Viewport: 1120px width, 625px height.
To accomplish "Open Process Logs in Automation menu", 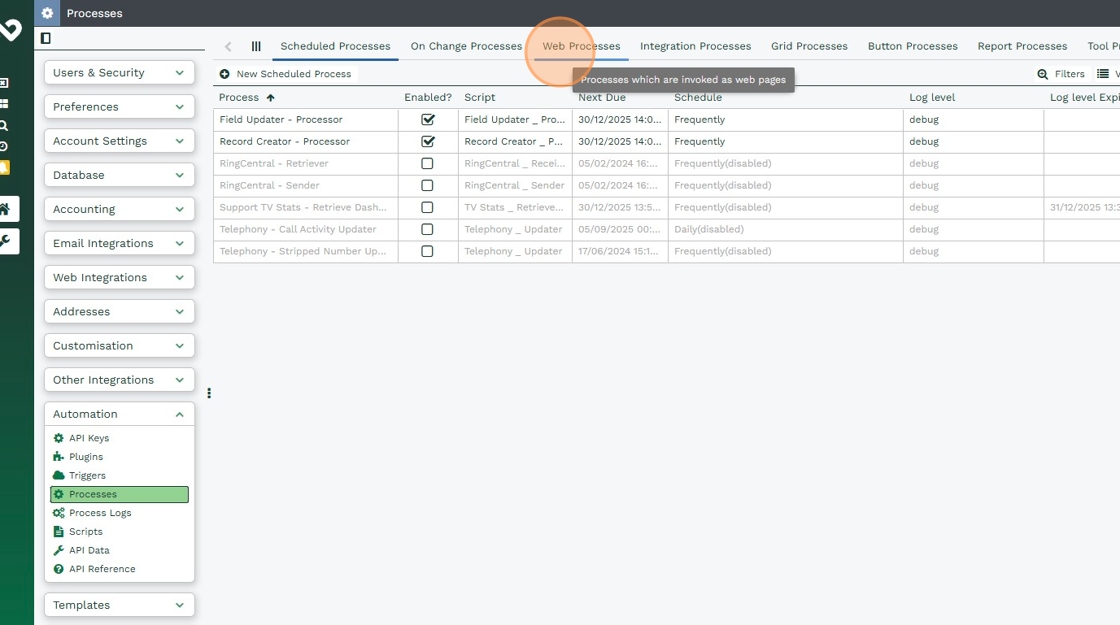I will click(x=100, y=513).
